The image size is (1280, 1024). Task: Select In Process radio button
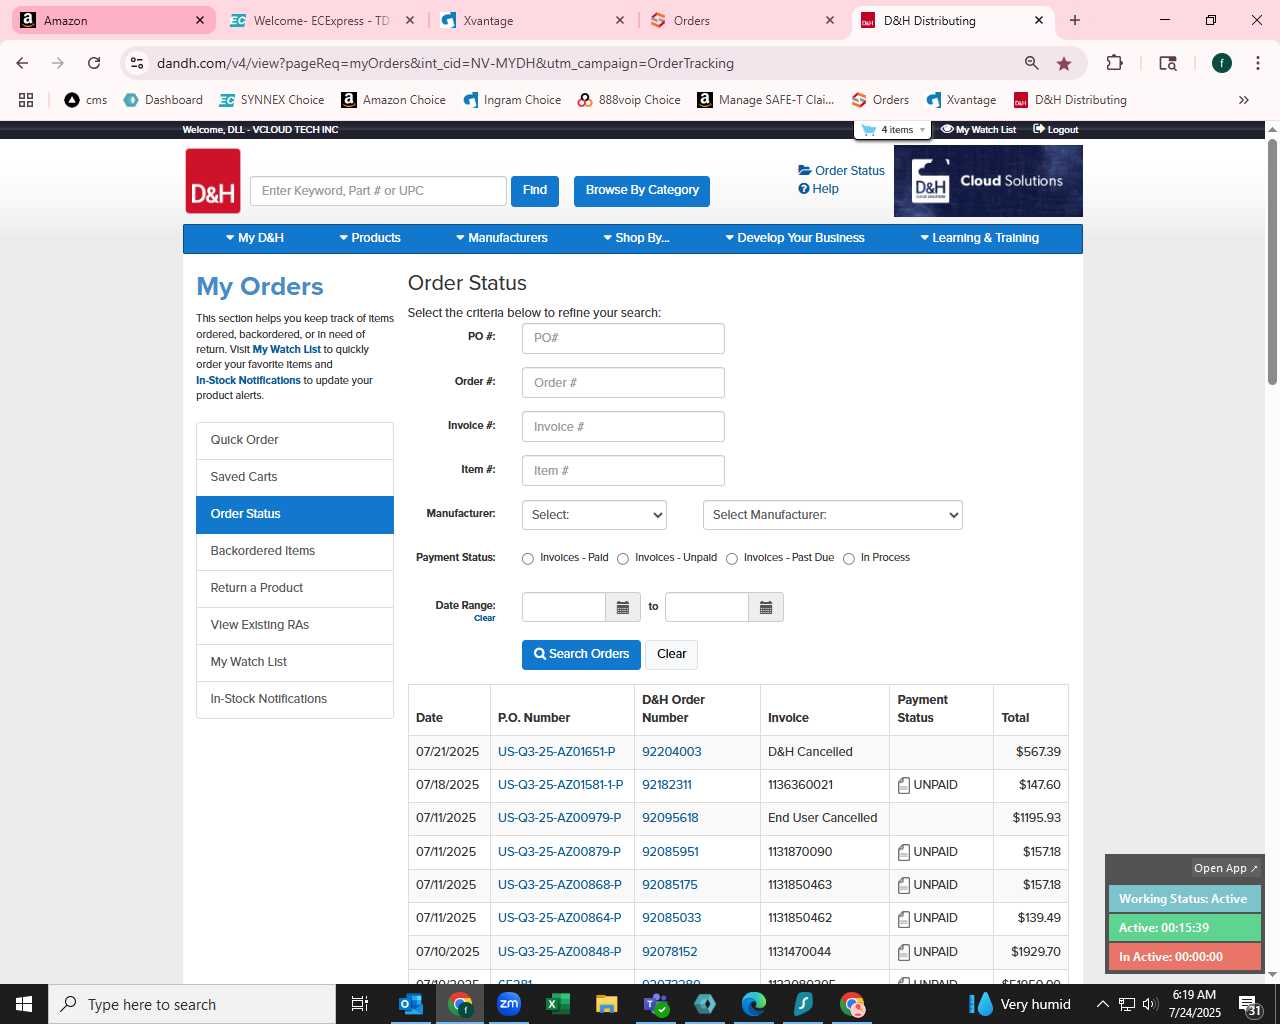[x=849, y=559]
